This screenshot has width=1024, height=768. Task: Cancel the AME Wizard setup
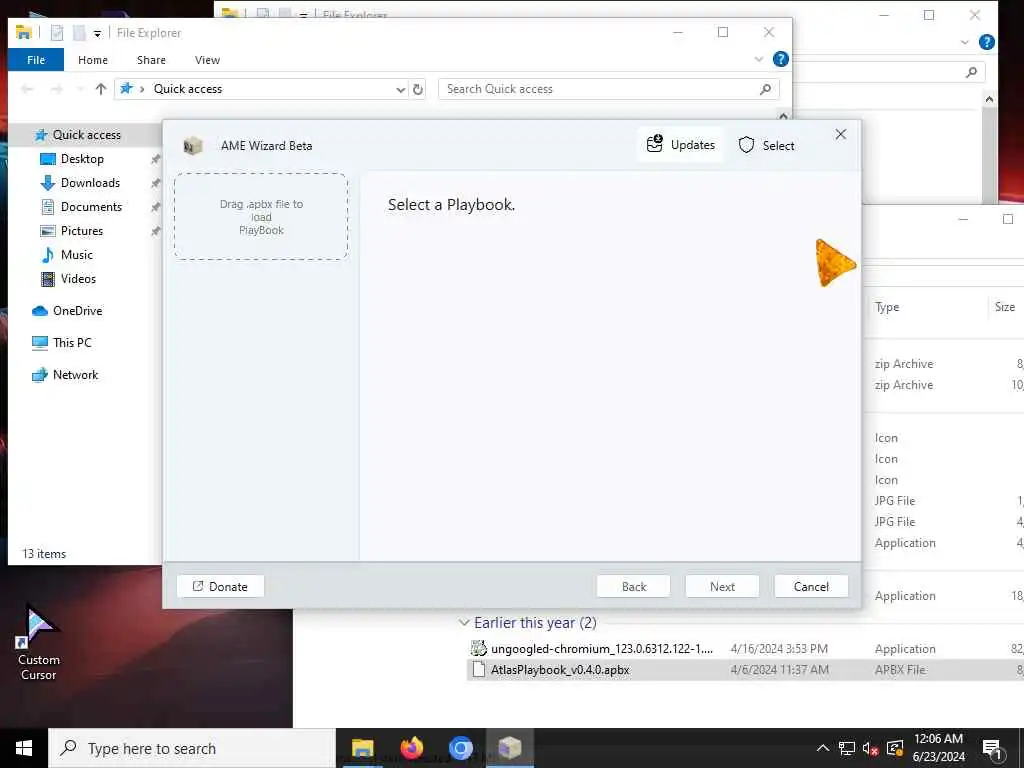pyautogui.click(x=811, y=586)
